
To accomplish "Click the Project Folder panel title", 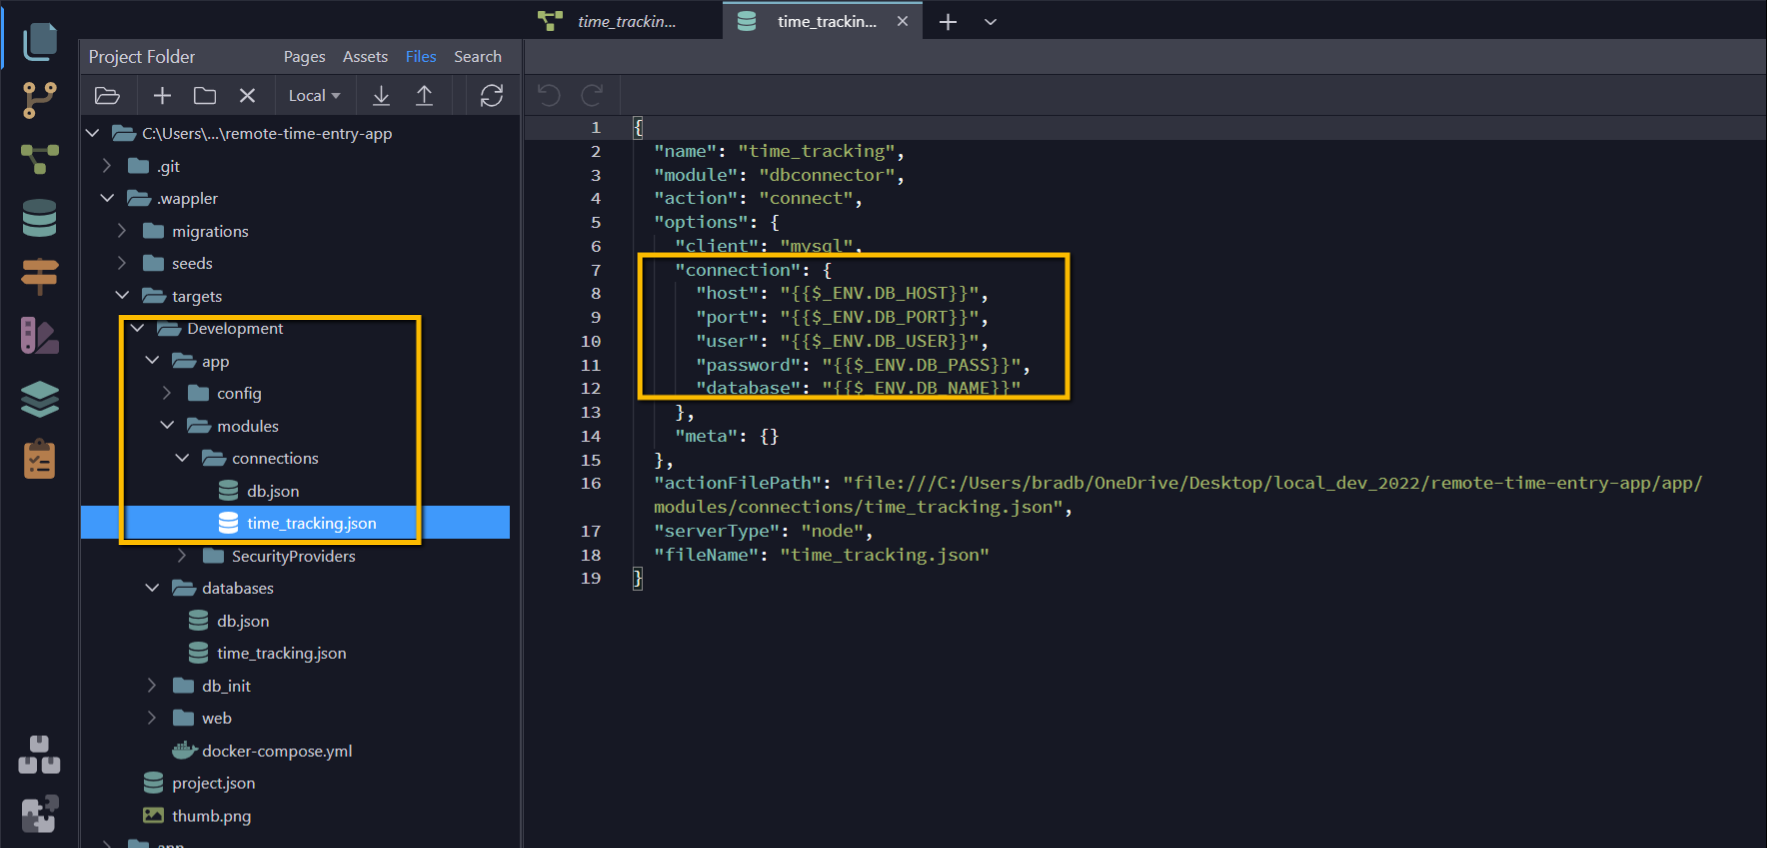I will [x=142, y=57].
